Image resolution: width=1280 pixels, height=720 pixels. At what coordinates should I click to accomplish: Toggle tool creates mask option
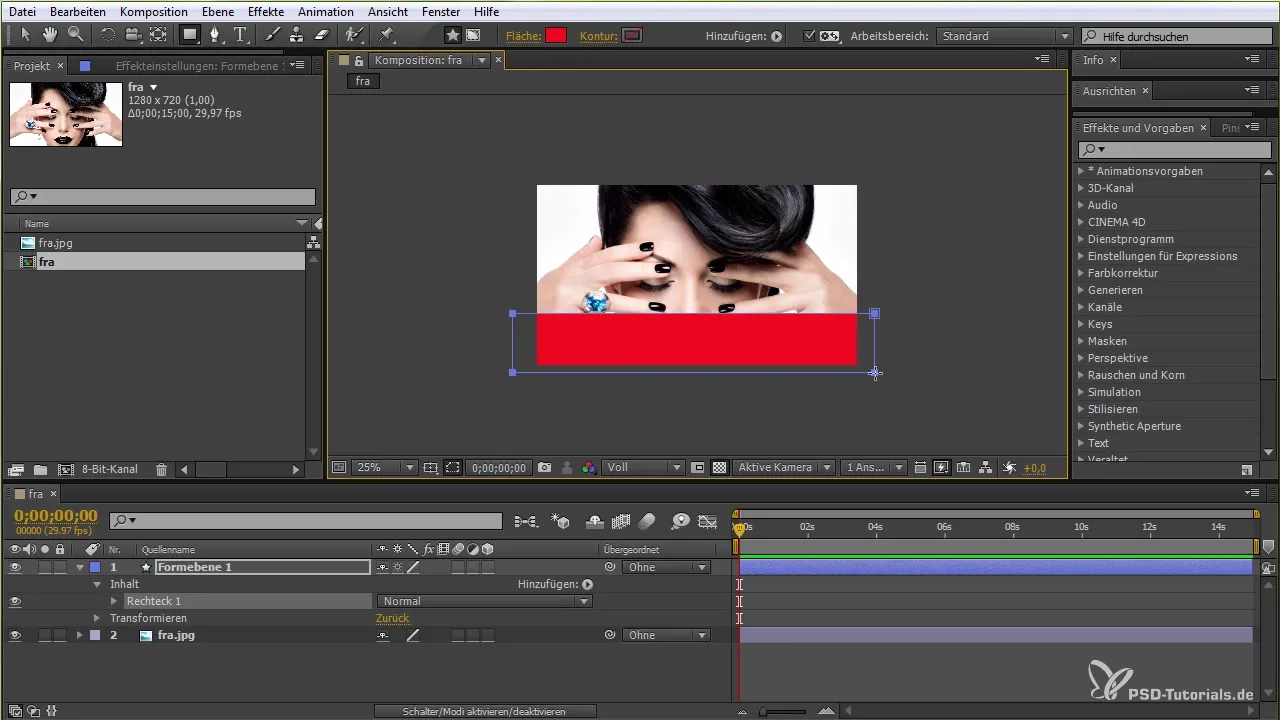[x=473, y=35]
